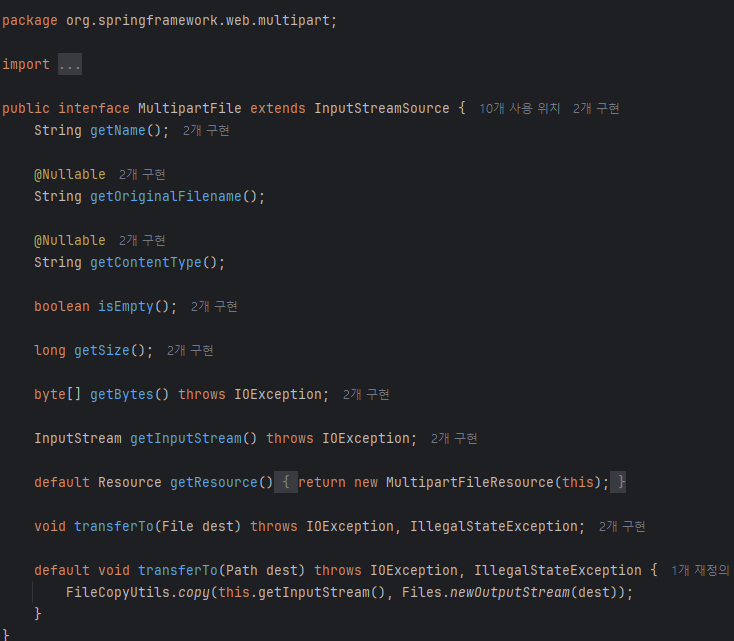The width and height of the screenshot is (734, 641).
Task: Click IllegalStateException in transferTo(Path dest) line
Action: pos(558,571)
